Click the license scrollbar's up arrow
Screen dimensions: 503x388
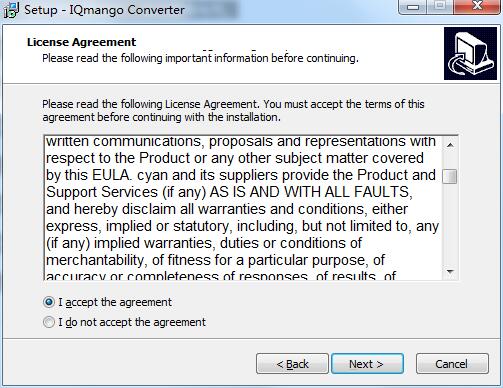(450, 145)
